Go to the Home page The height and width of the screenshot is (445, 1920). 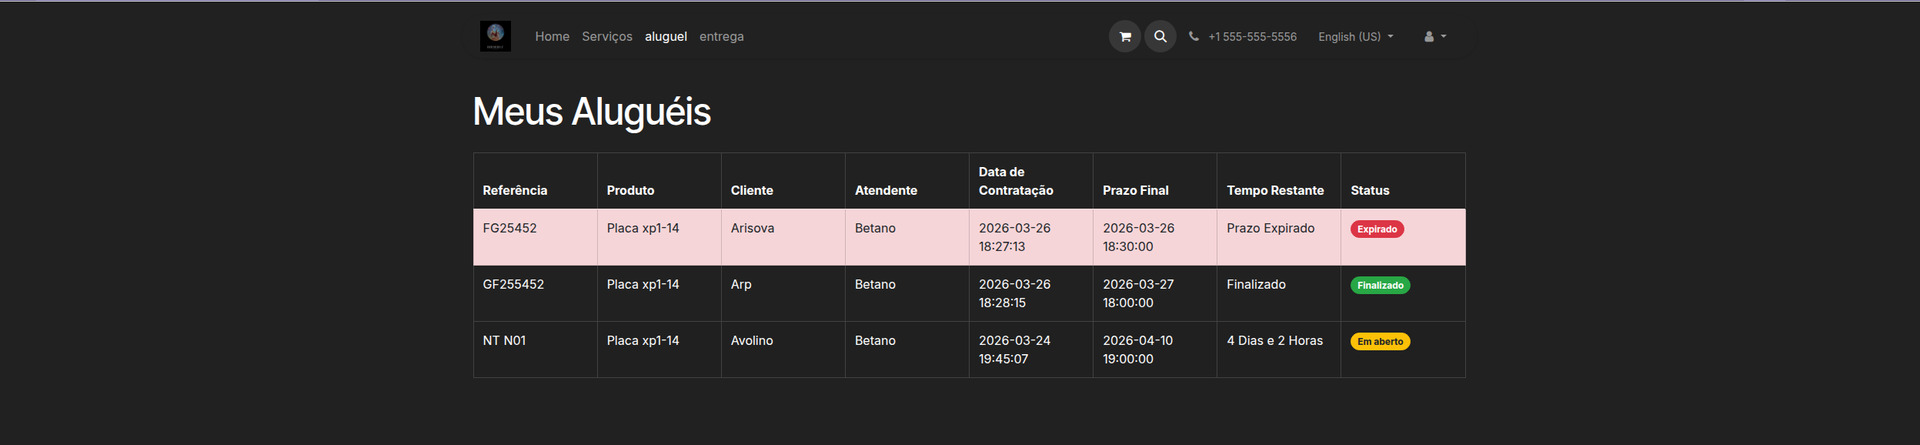pos(552,37)
